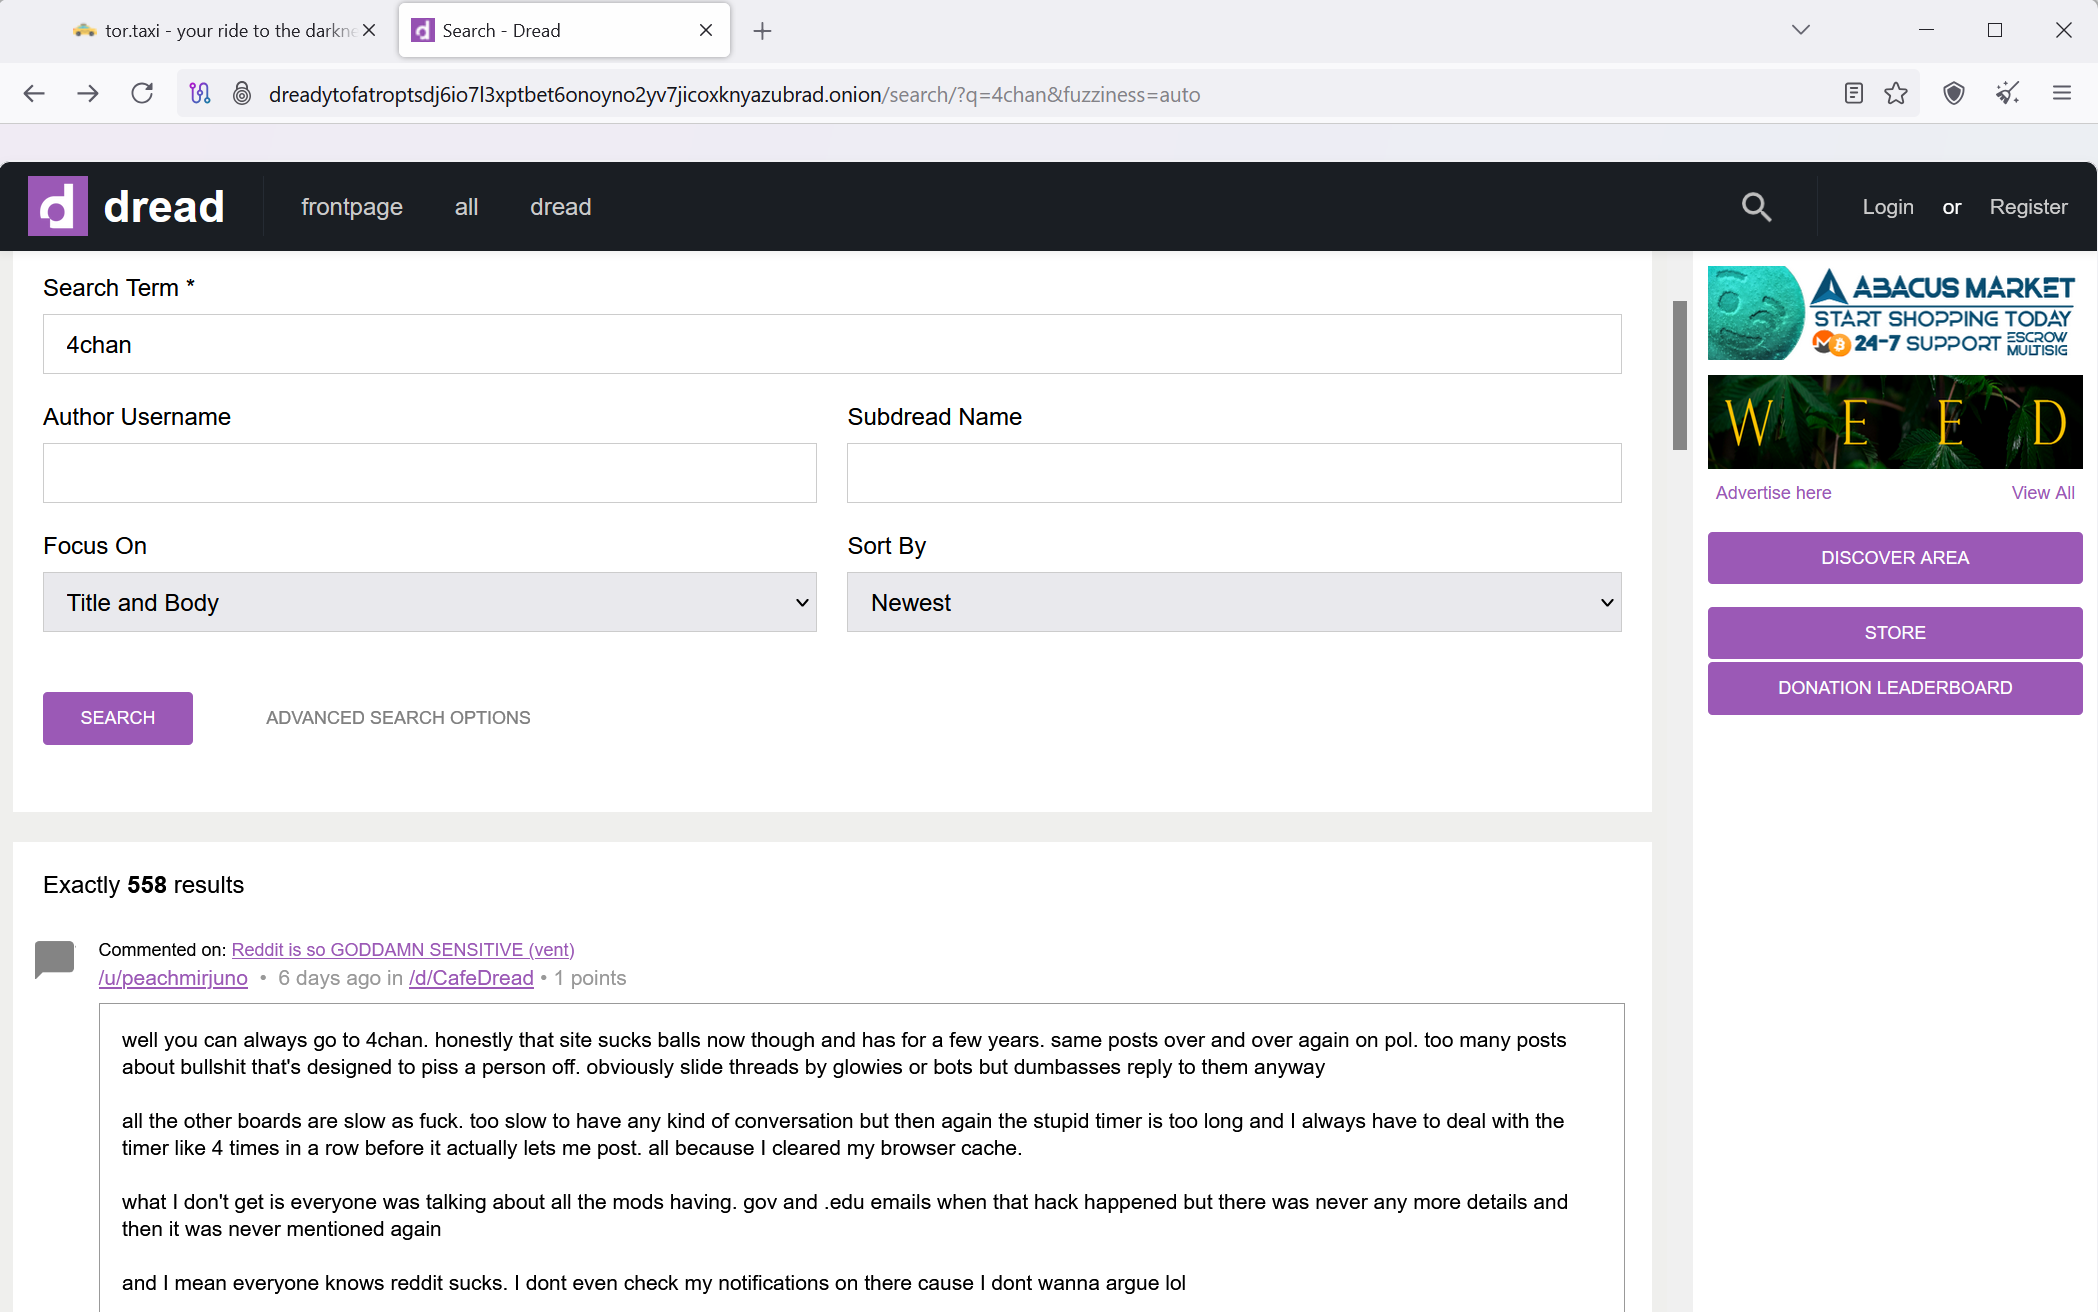Click the New Identity broom icon
Screen dimensions: 2098x1312
(2008, 94)
